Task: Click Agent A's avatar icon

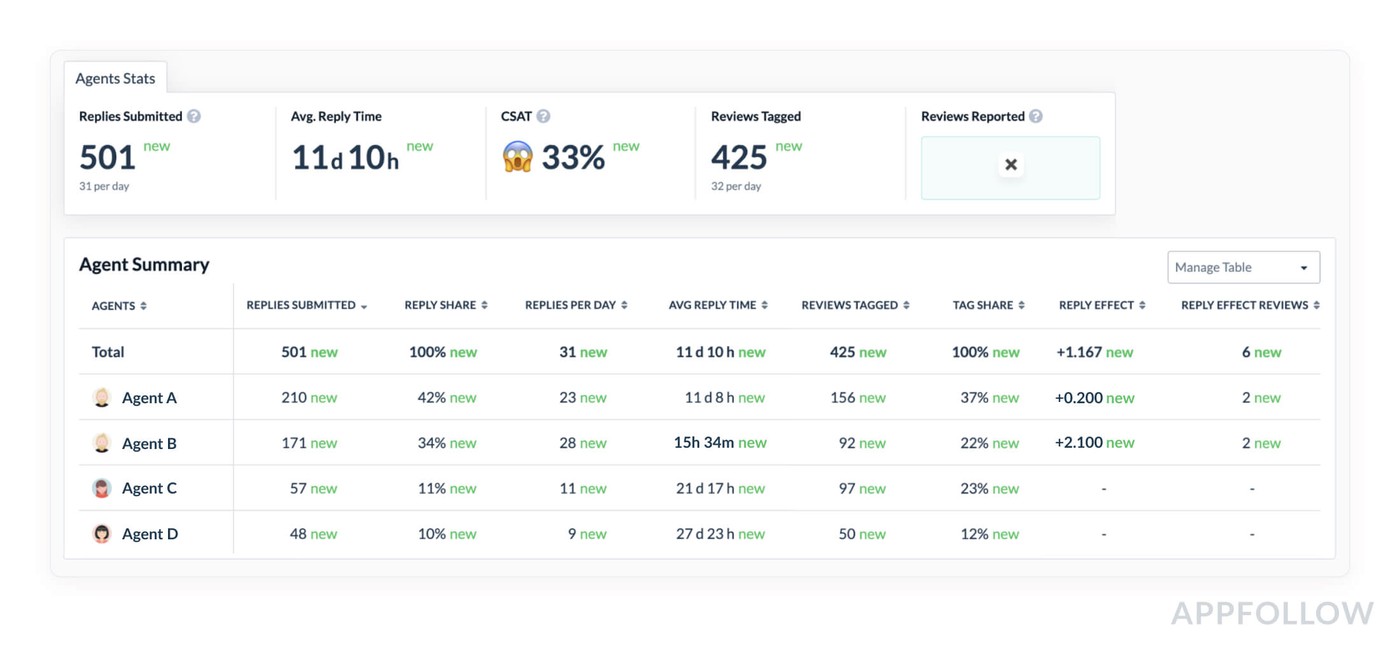Action: tap(102, 398)
